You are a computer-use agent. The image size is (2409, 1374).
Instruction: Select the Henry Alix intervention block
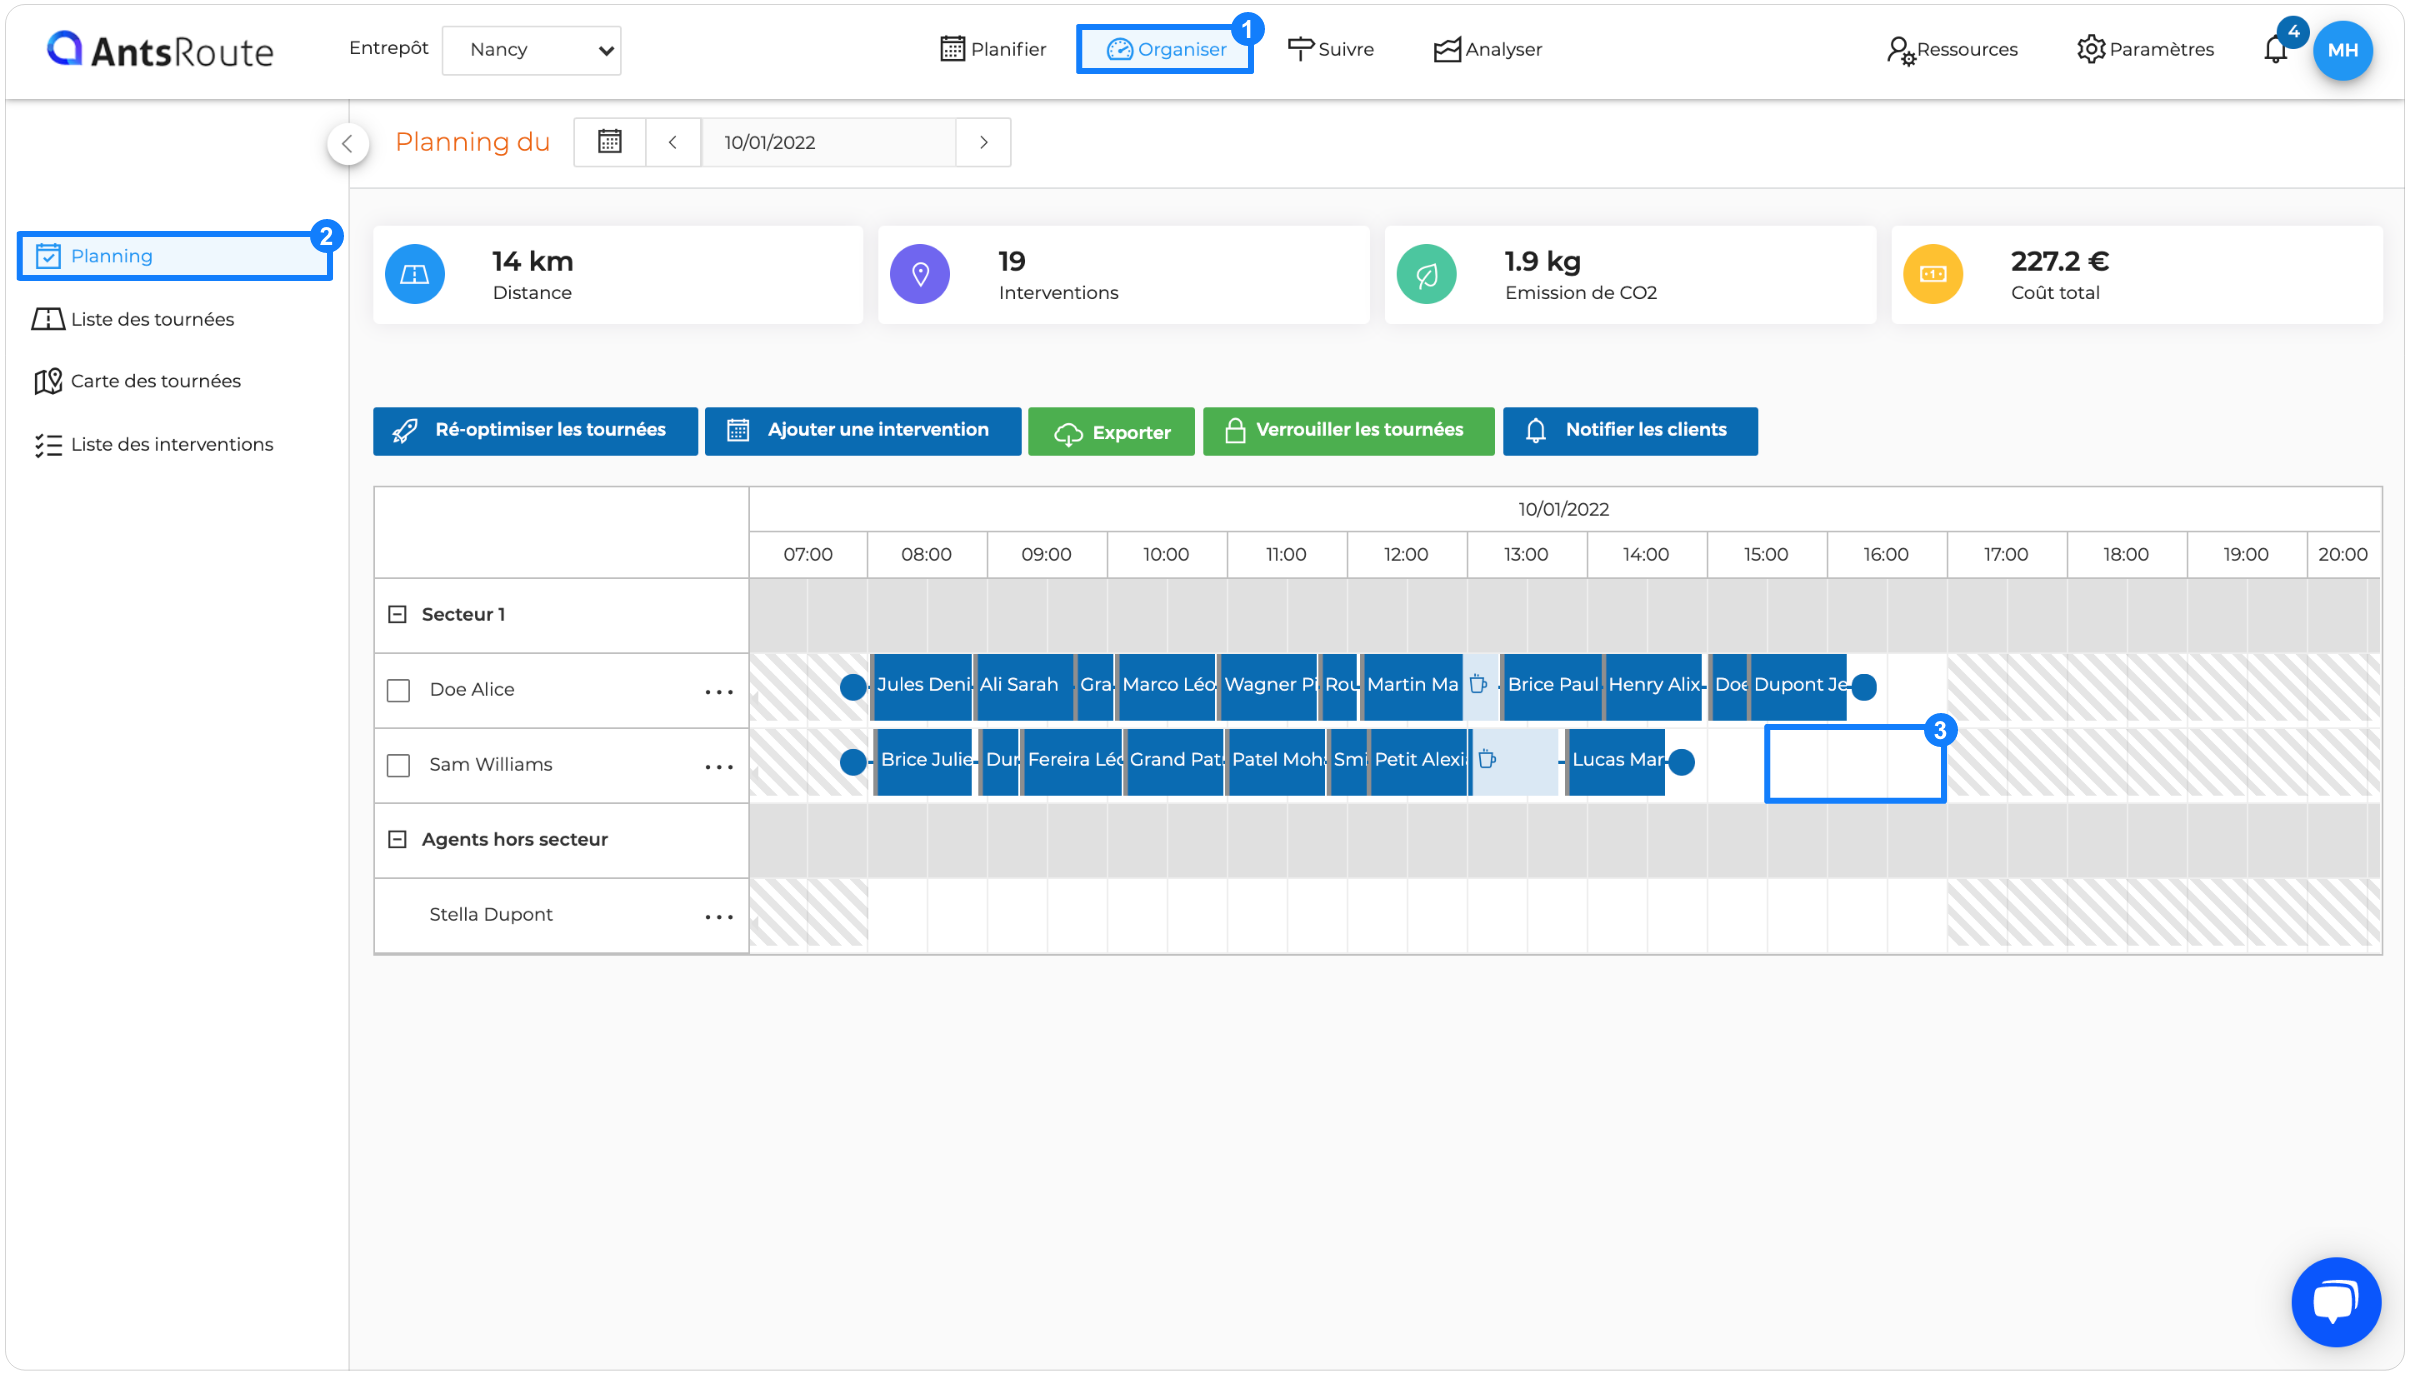(x=1654, y=686)
